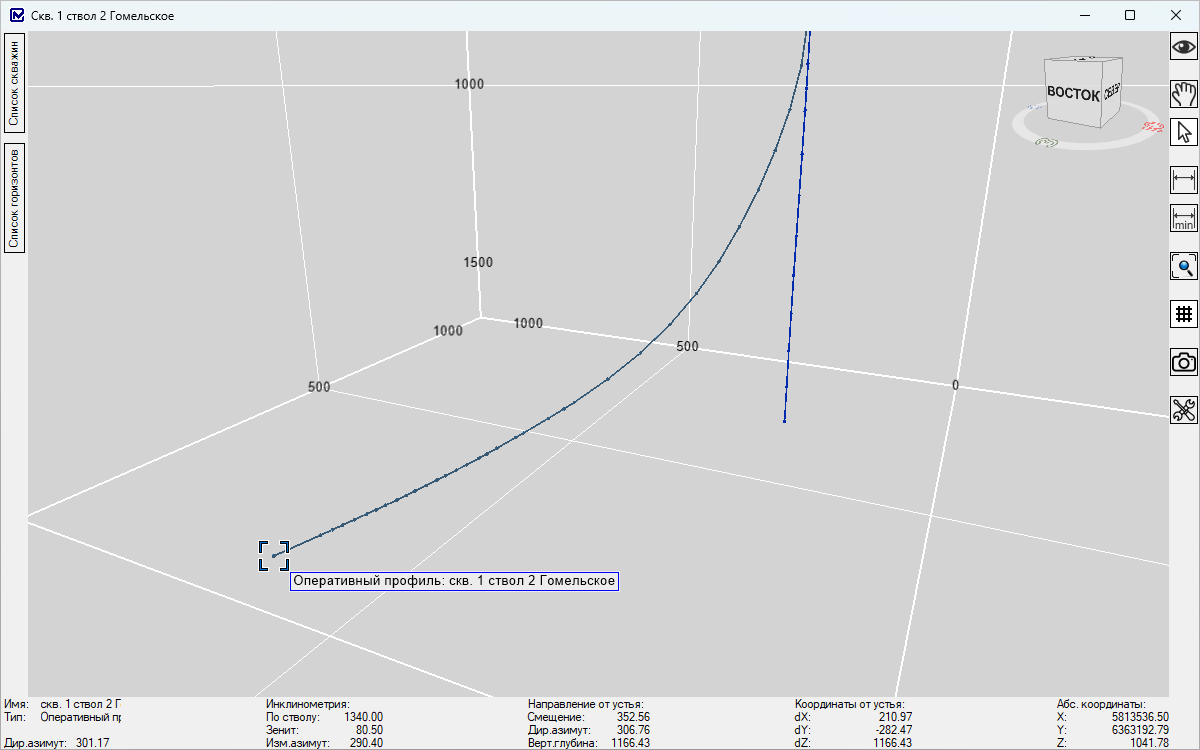Activate the distance measurement tool

(1184, 179)
